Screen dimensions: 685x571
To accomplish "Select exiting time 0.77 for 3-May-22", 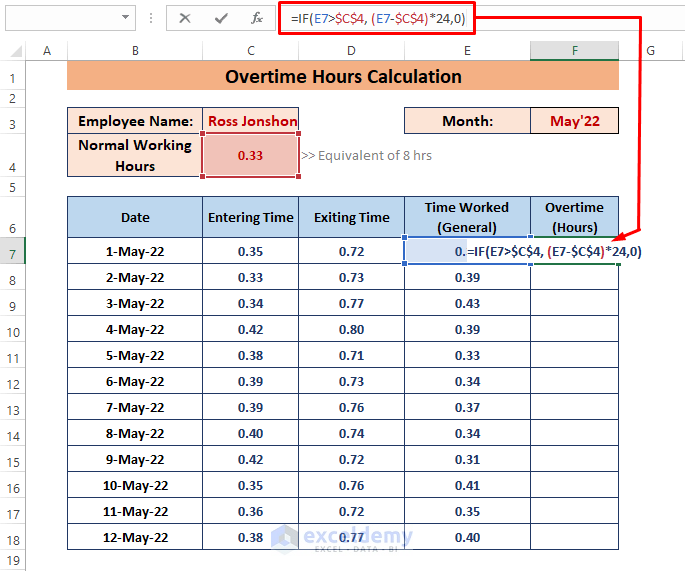I will pos(351,303).
